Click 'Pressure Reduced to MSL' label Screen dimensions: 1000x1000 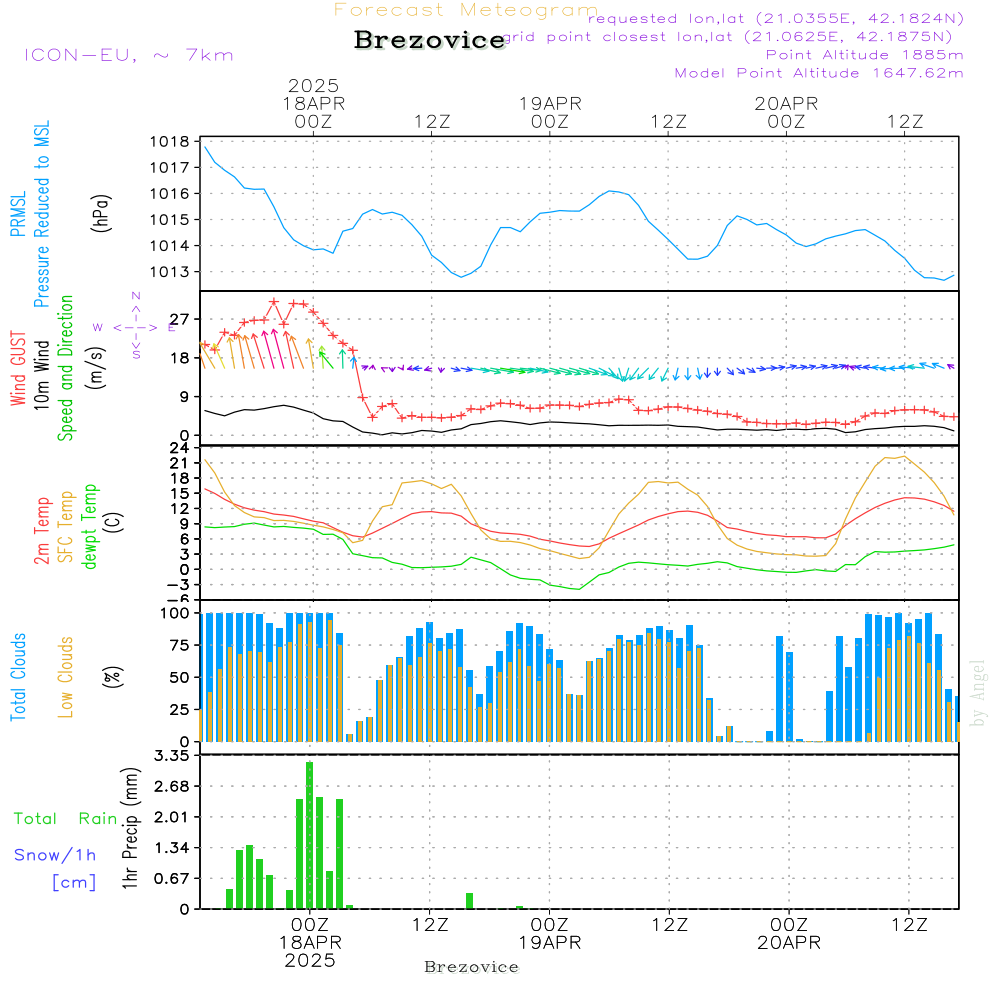(41, 214)
